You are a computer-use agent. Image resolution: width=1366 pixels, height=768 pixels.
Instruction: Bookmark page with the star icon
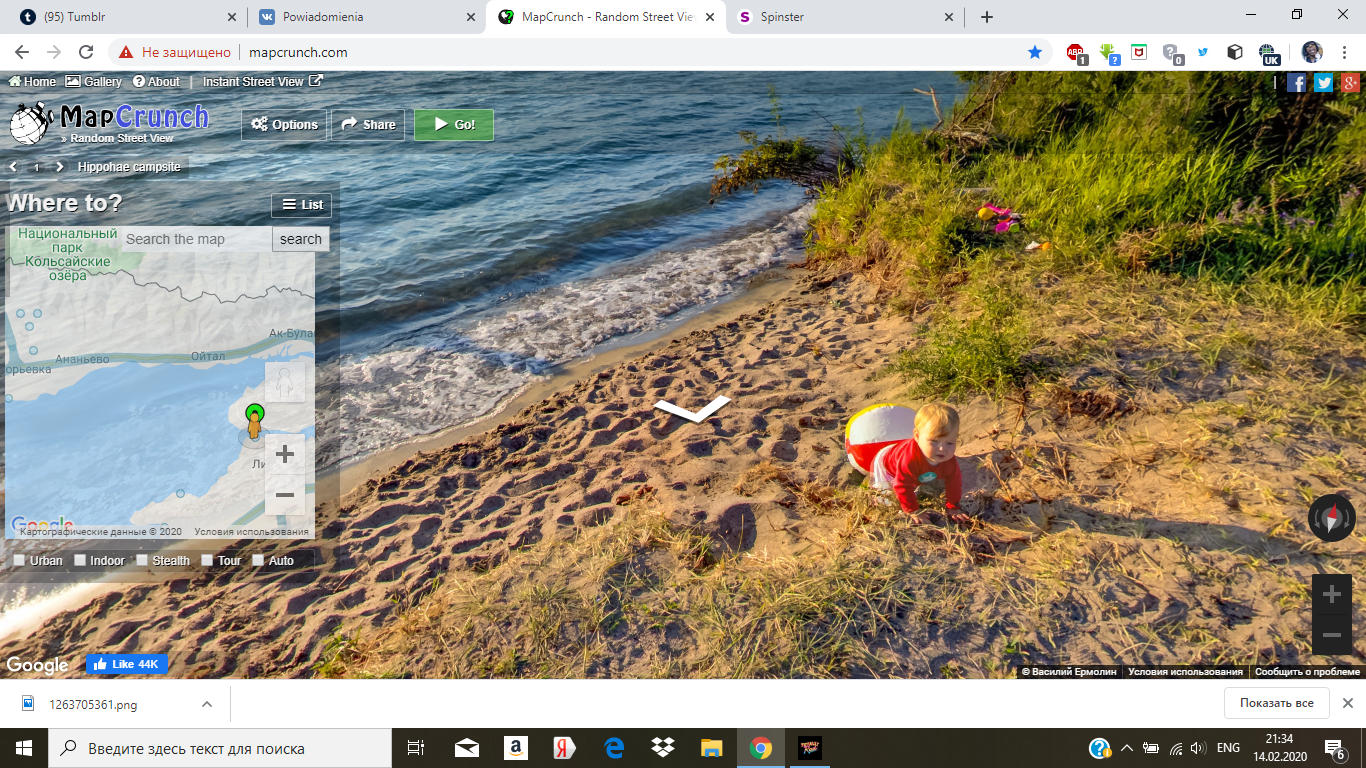pyautogui.click(x=1035, y=52)
